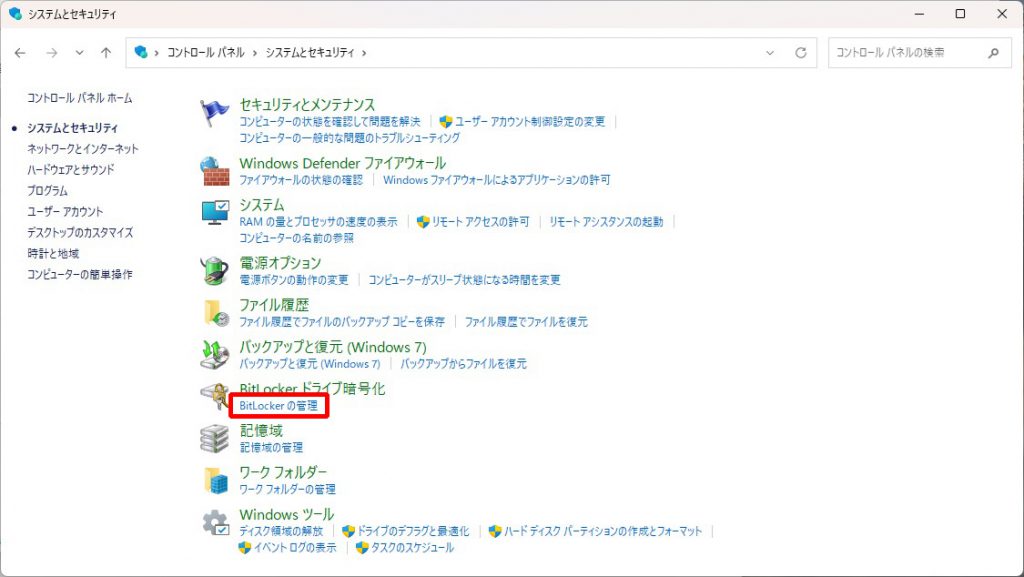The image size is (1024, 577).
Task: Click コンピューターの状態を確認して問題を解決
Action: [x=330, y=121]
